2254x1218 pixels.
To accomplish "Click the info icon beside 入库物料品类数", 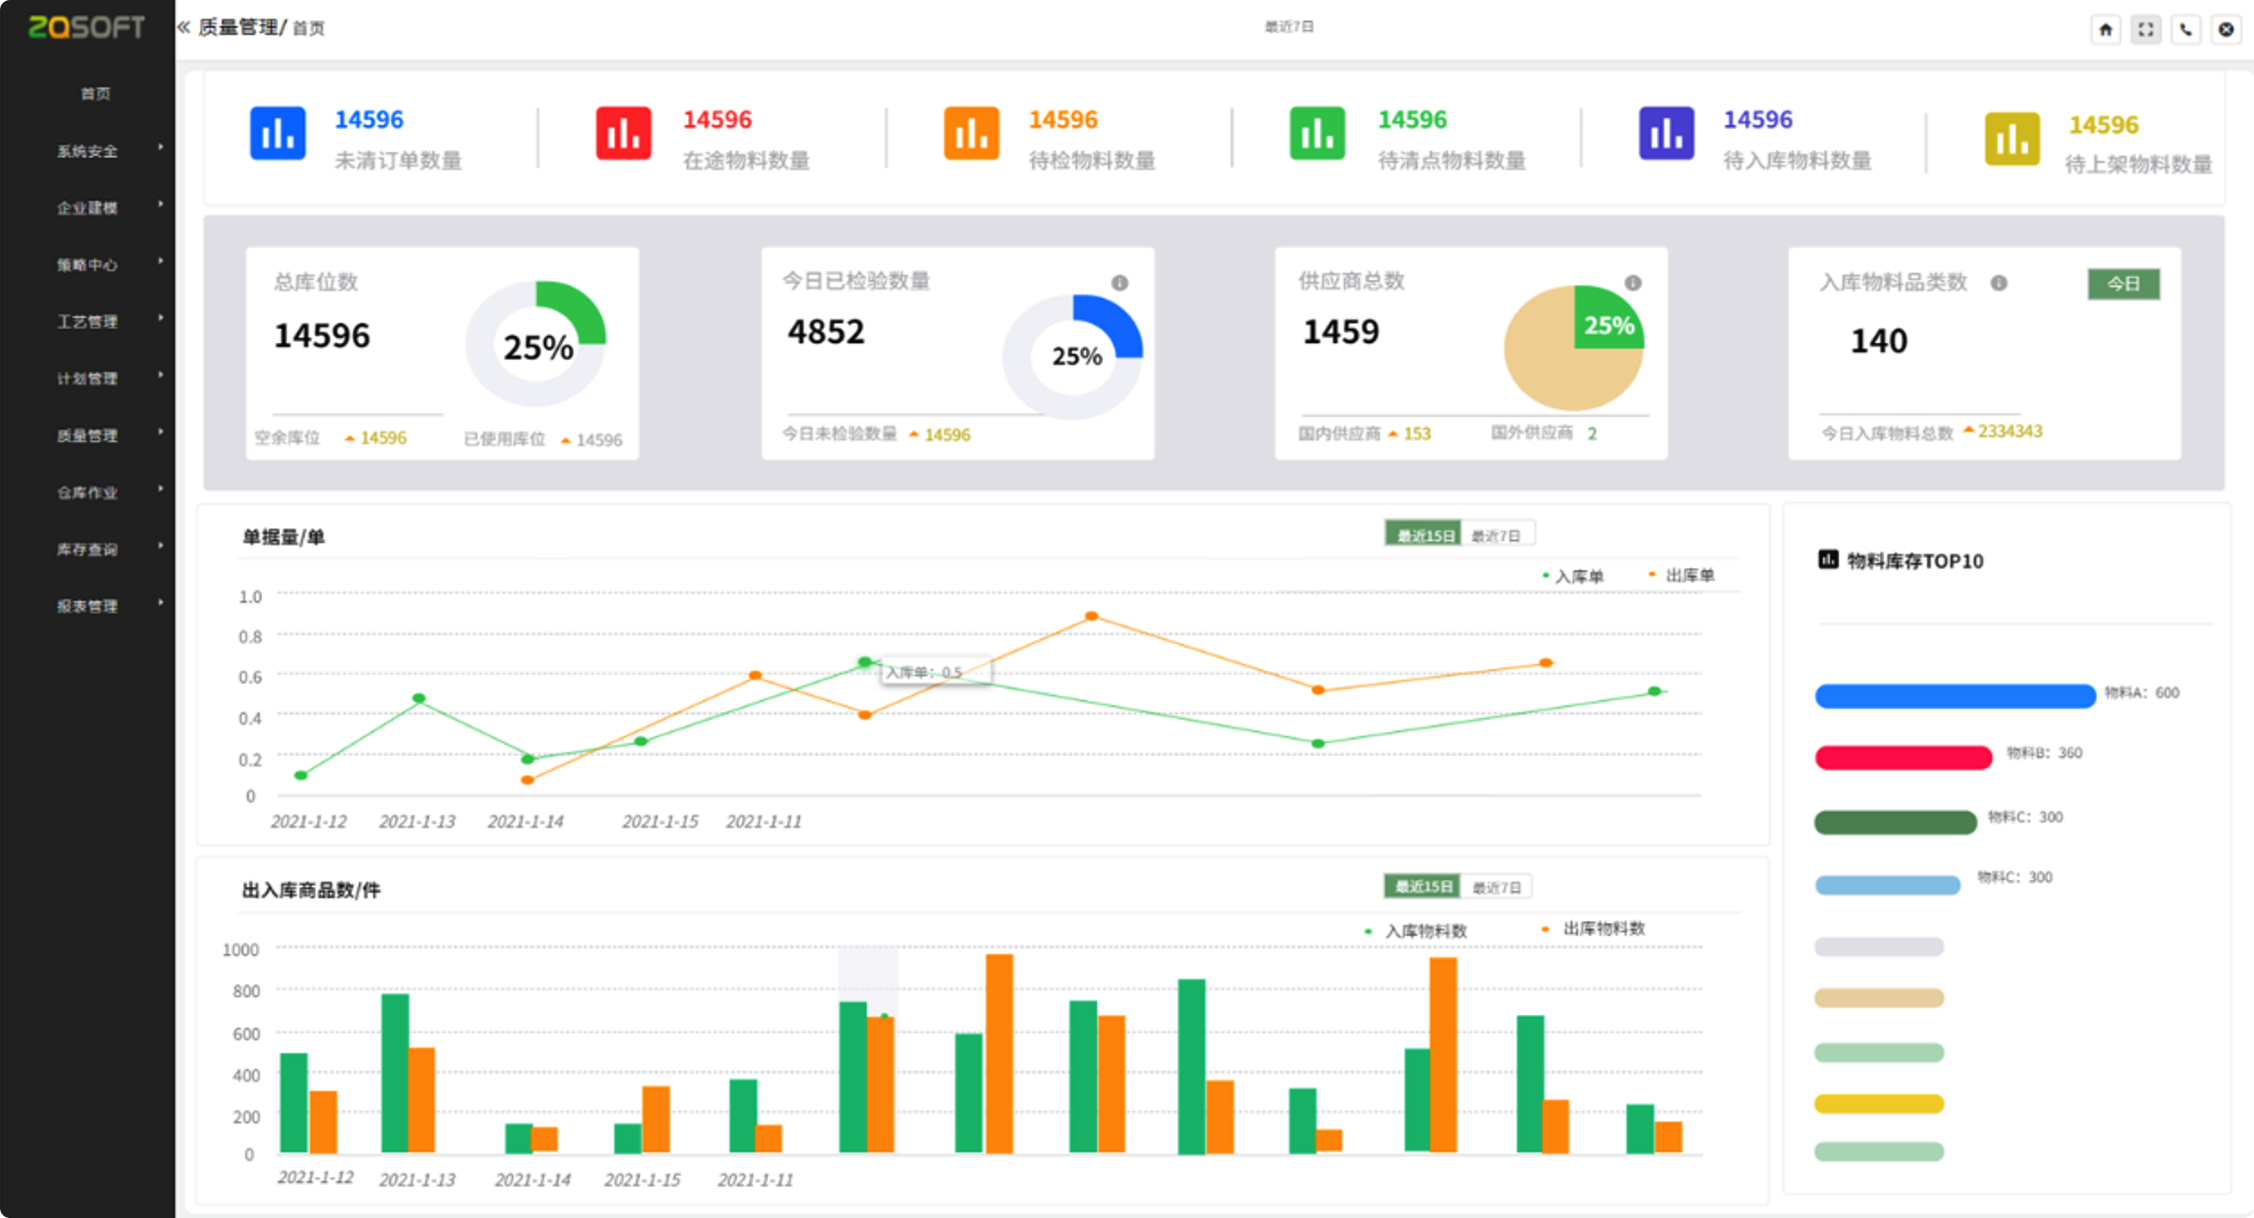I will (1998, 283).
